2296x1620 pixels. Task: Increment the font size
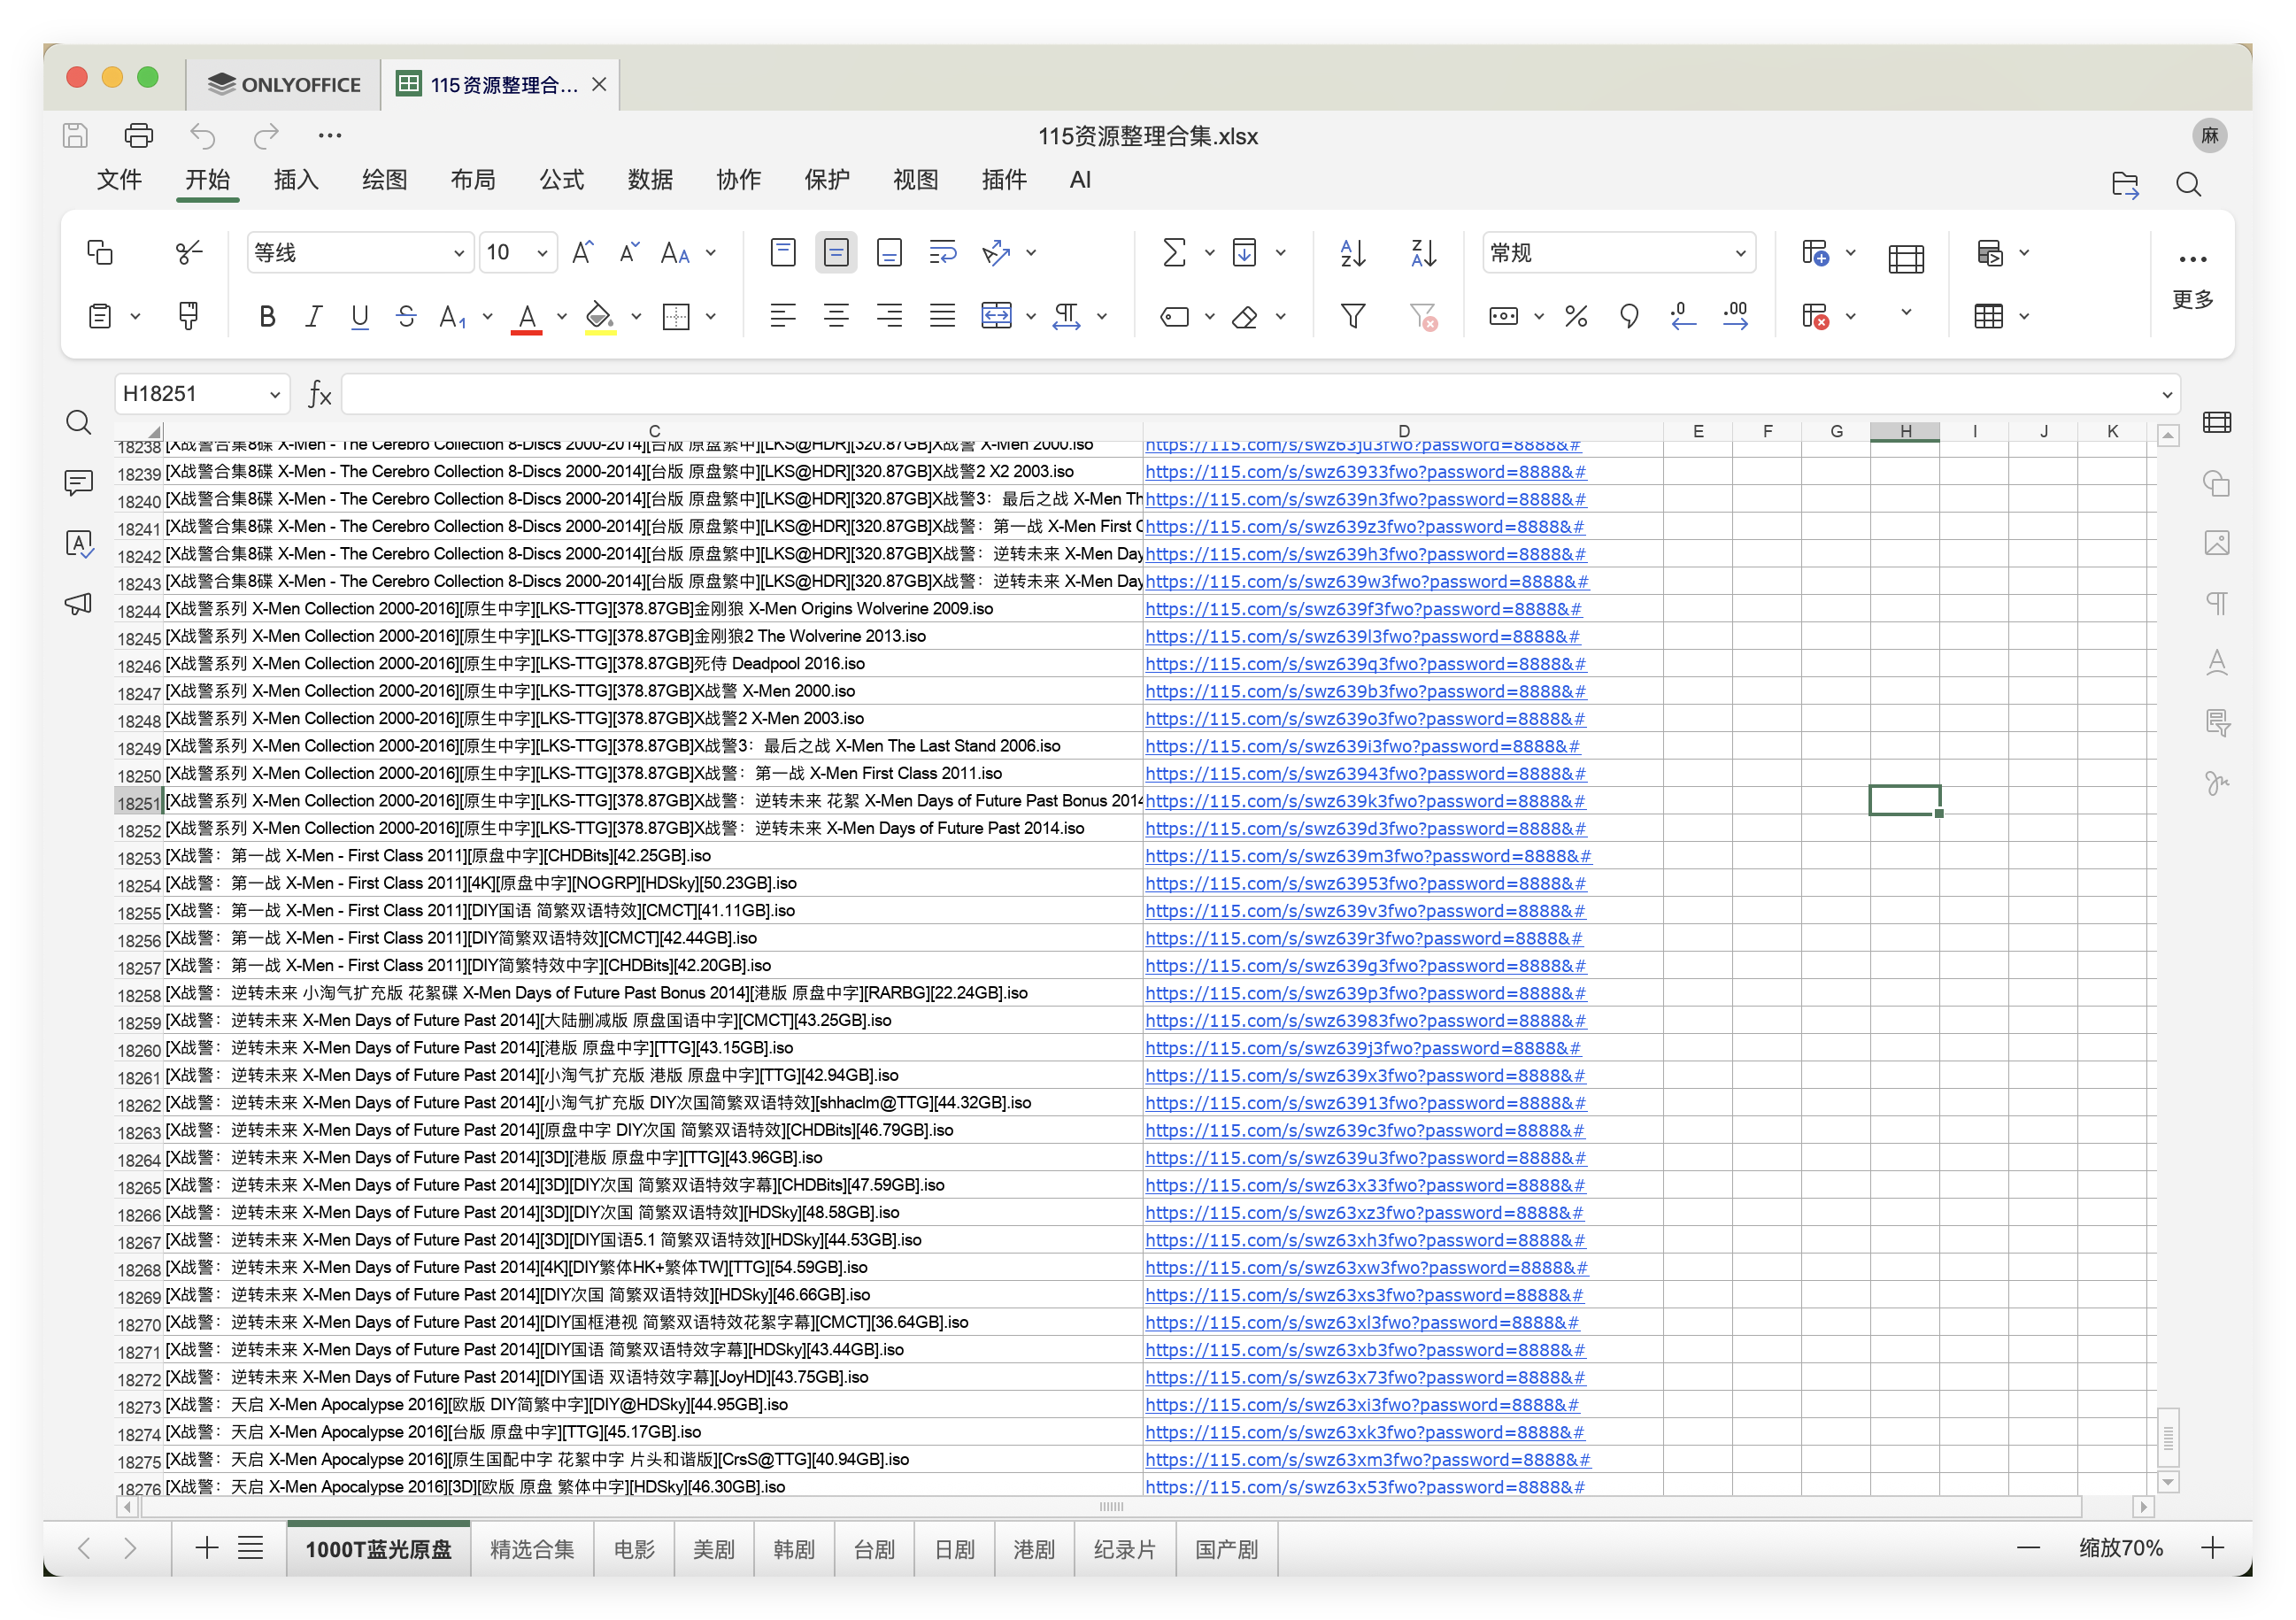[582, 252]
